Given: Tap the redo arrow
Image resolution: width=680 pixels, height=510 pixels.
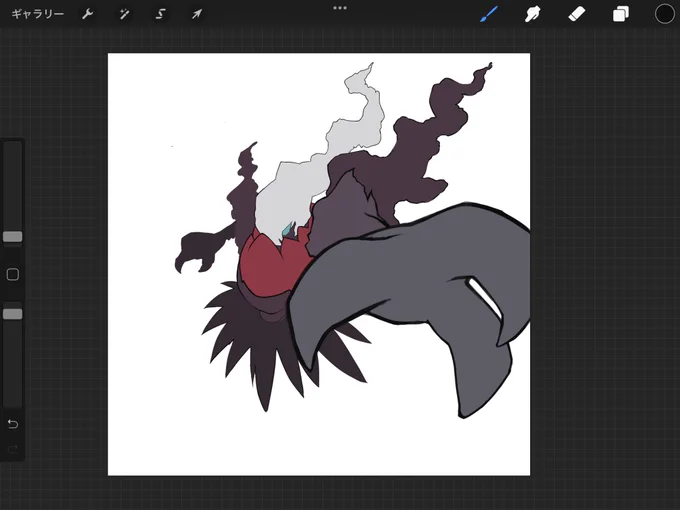Looking at the screenshot, I should point(13,449).
